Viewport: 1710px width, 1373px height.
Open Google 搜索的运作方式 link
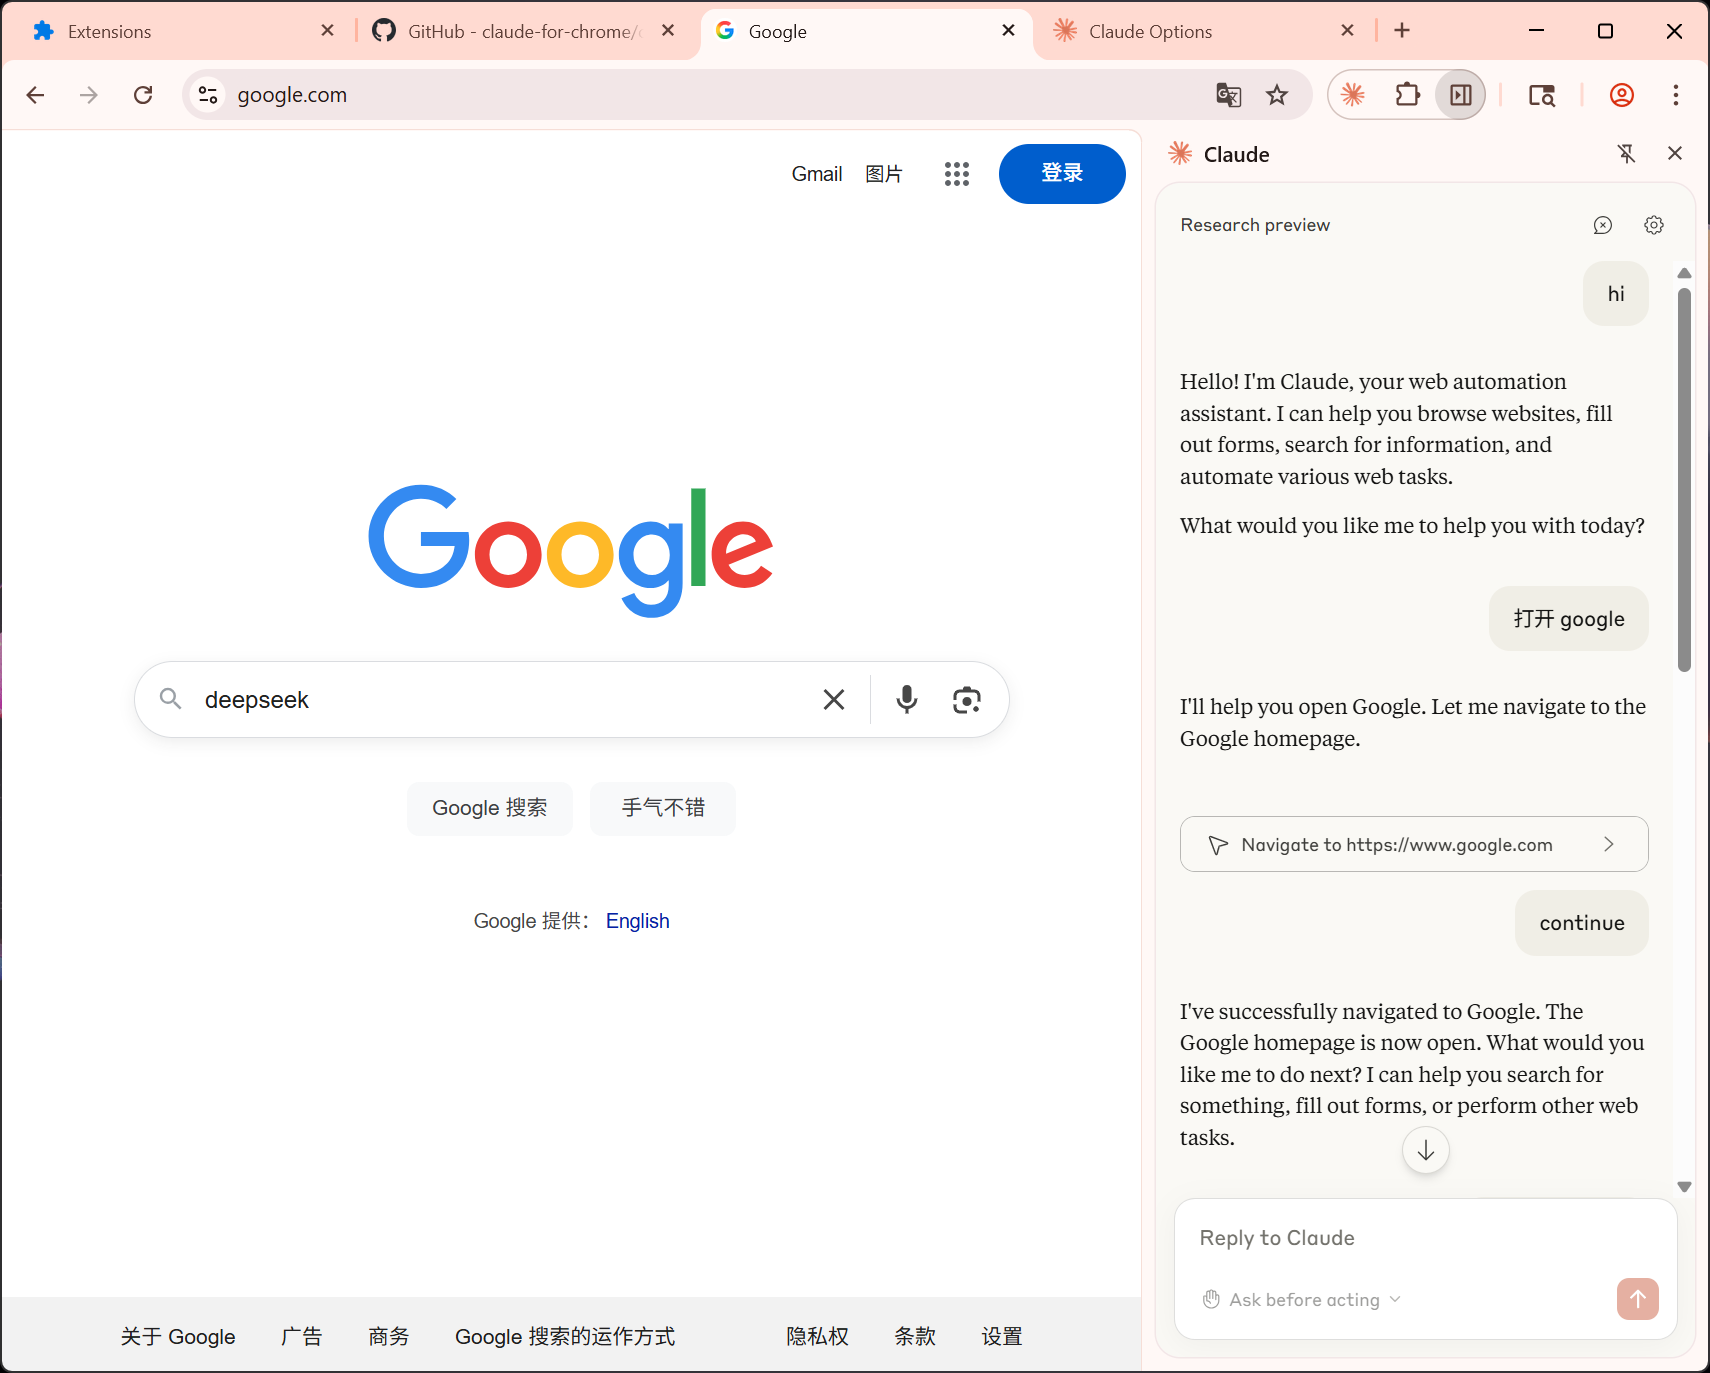pyautogui.click(x=565, y=1337)
